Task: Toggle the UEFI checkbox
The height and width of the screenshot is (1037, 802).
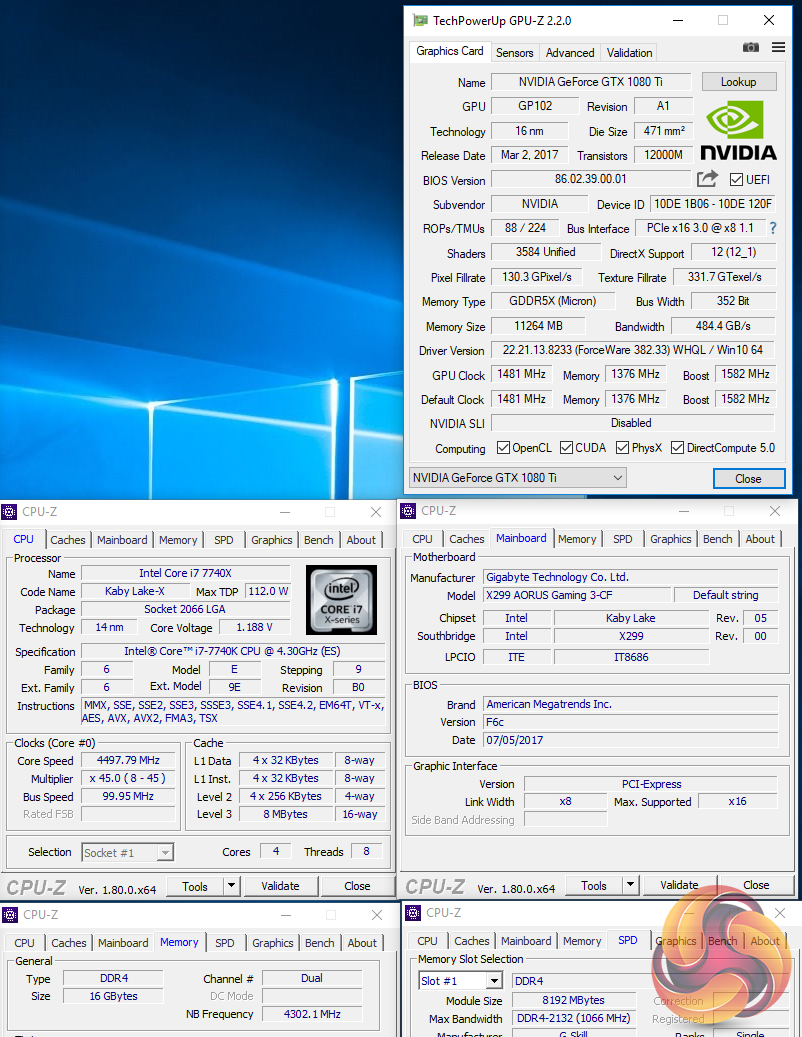Action: 737,180
